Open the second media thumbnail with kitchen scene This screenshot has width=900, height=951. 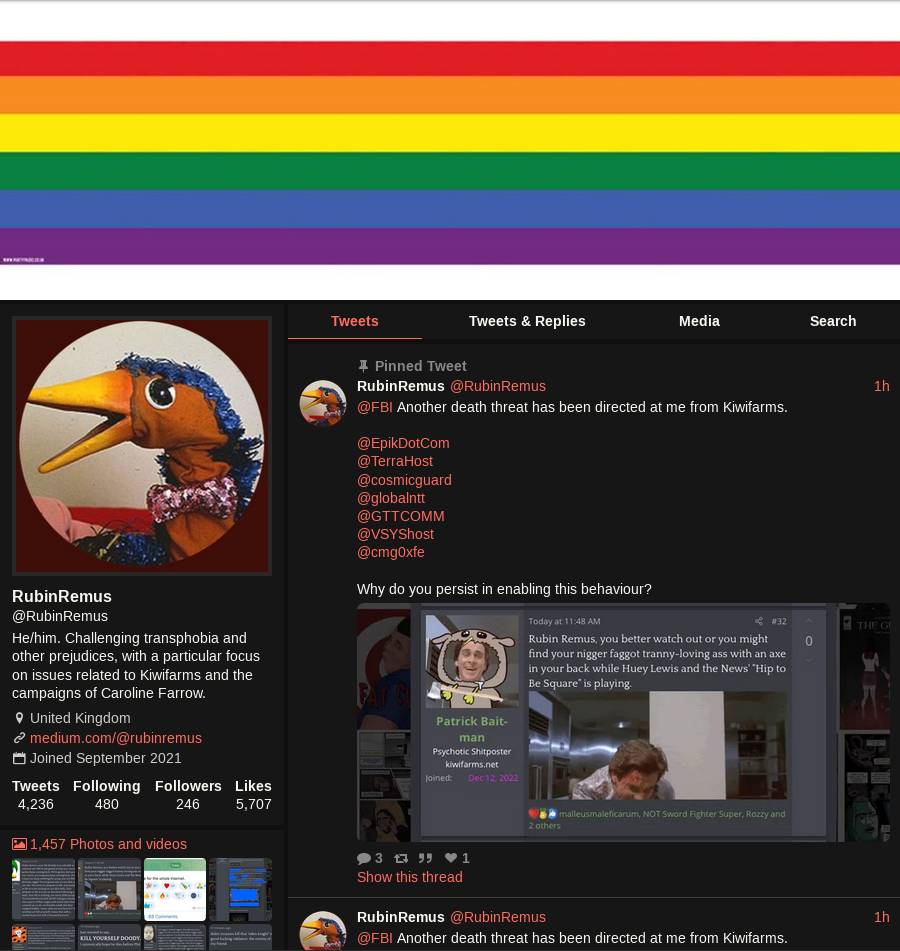click(x=109, y=889)
